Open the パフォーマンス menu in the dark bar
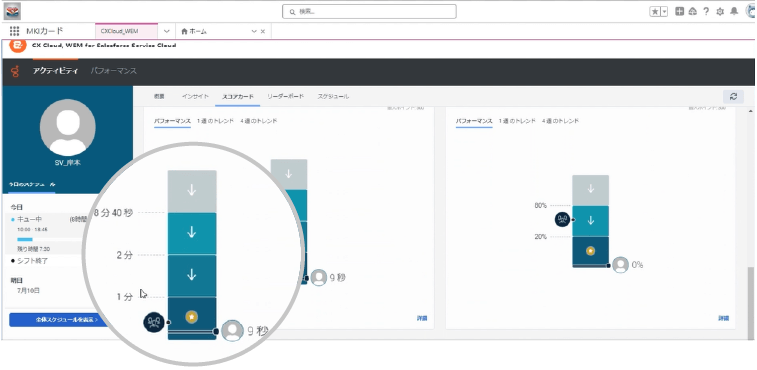757x370 pixels. coord(113,71)
